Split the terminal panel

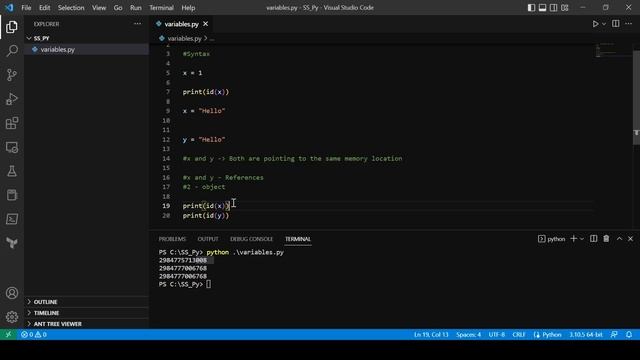(x=593, y=239)
